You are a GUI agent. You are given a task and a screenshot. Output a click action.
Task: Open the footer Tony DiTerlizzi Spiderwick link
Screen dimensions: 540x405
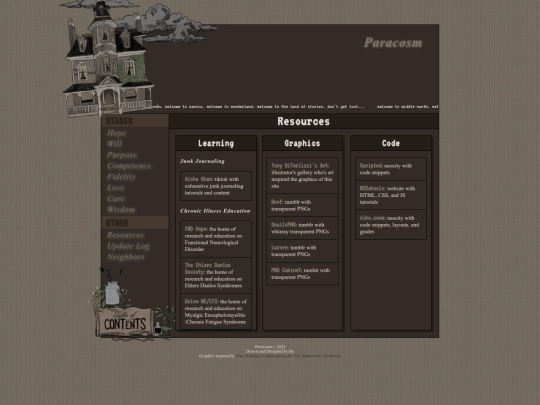click(288, 356)
